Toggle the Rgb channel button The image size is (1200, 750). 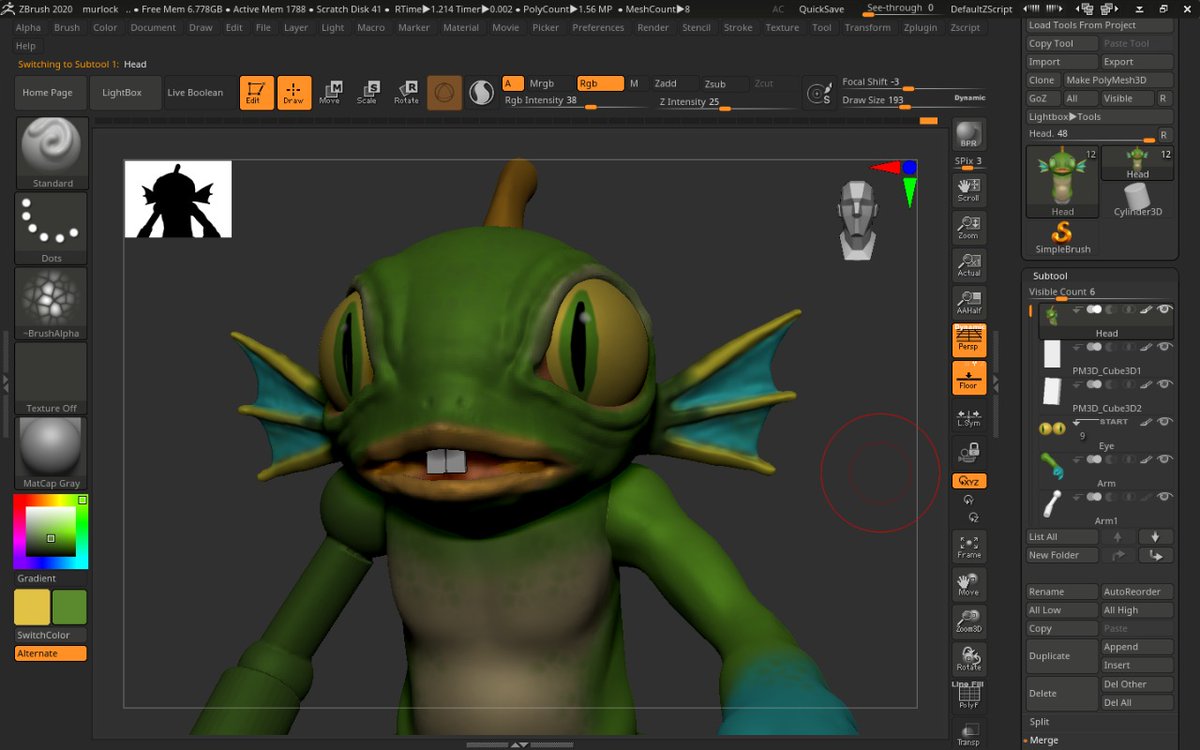(599, 84)
